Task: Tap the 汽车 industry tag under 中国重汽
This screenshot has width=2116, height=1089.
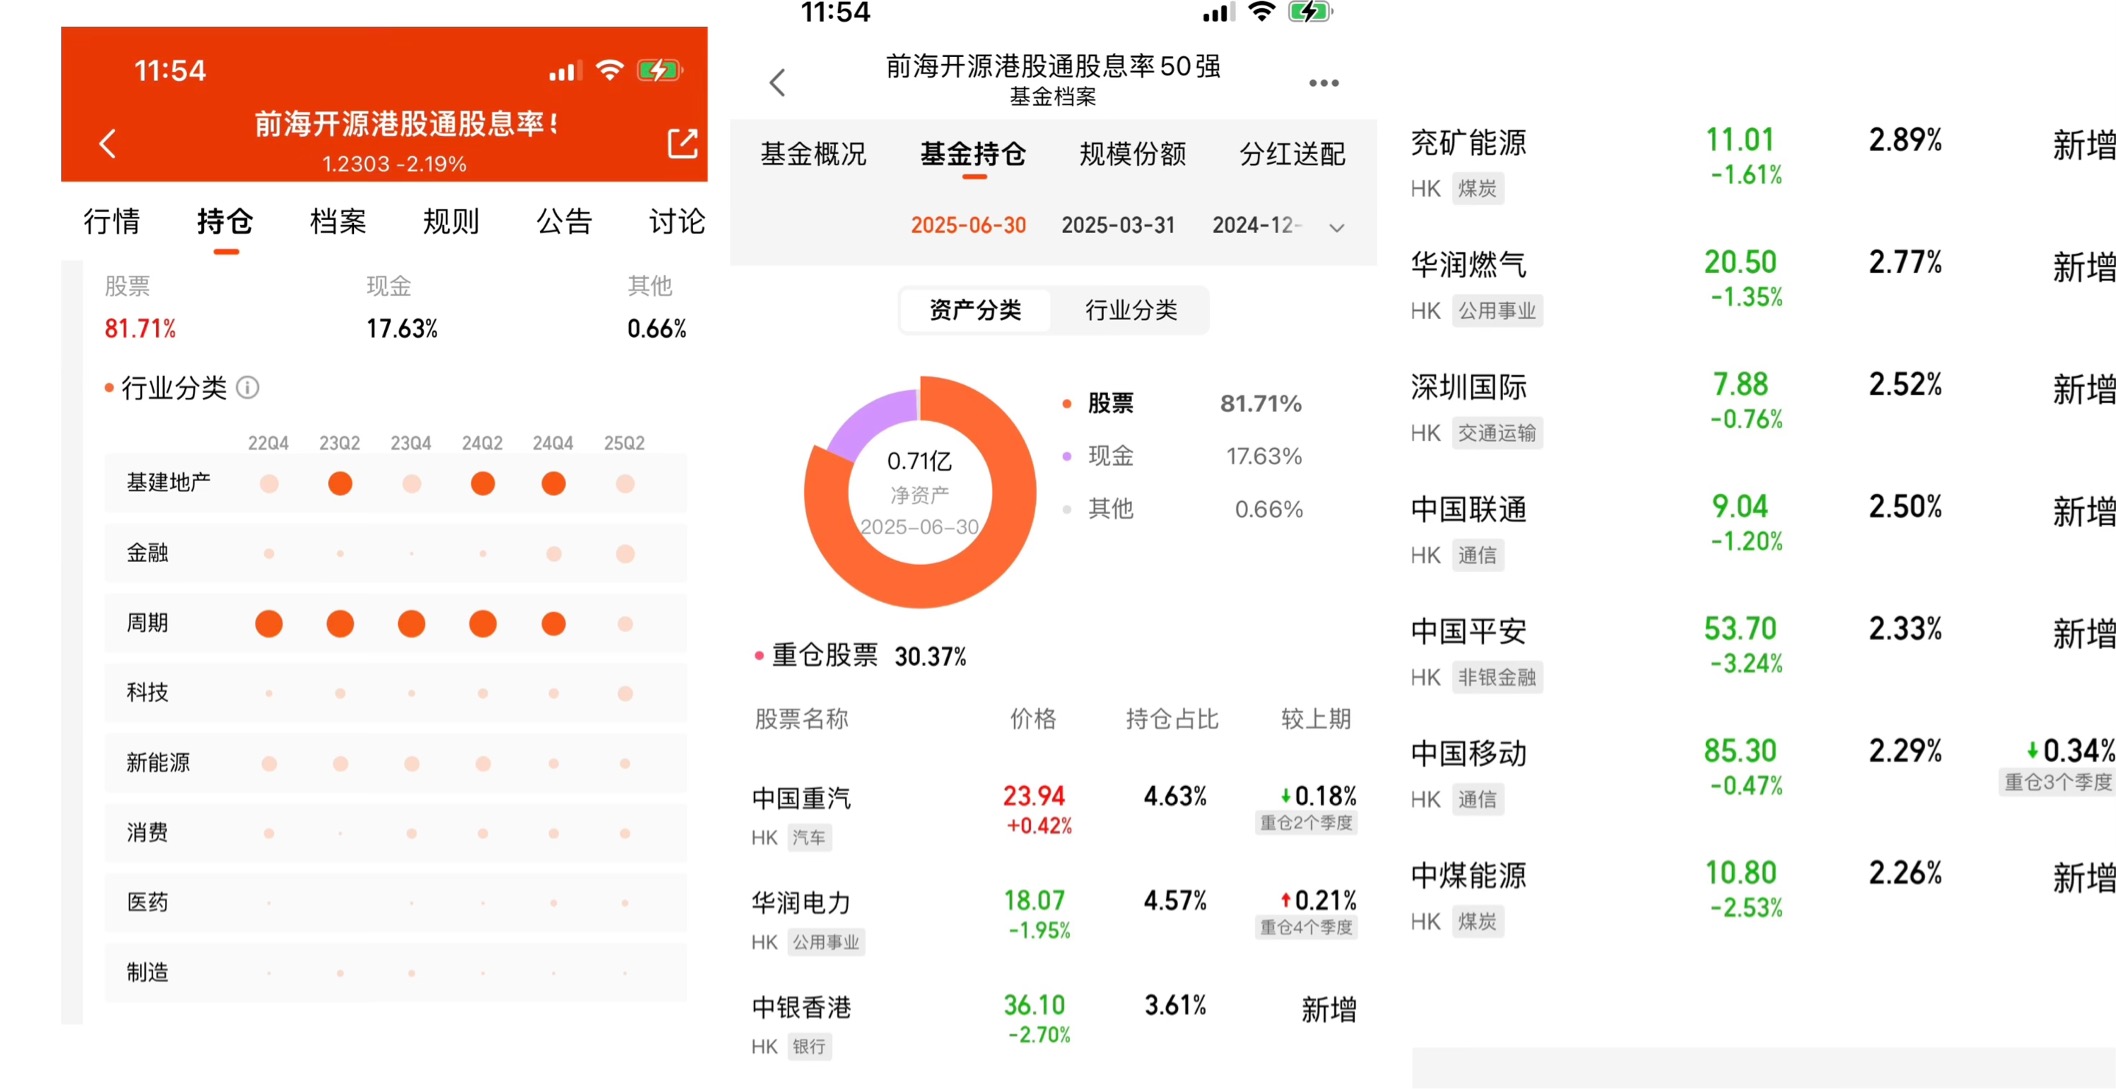Action: (809, 838)
